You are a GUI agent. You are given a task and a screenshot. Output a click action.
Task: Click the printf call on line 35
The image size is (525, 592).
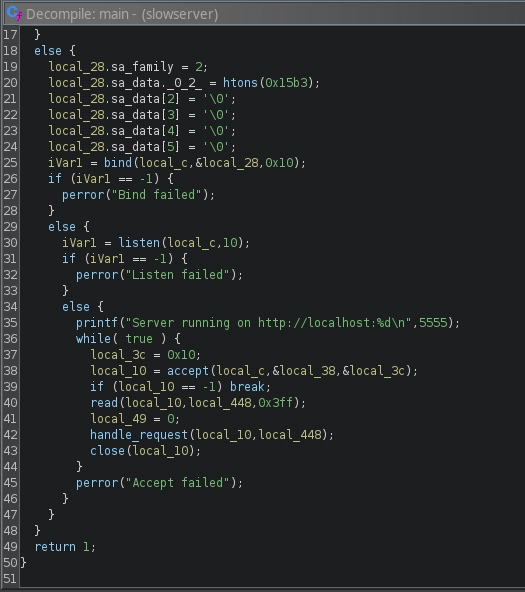97,323
